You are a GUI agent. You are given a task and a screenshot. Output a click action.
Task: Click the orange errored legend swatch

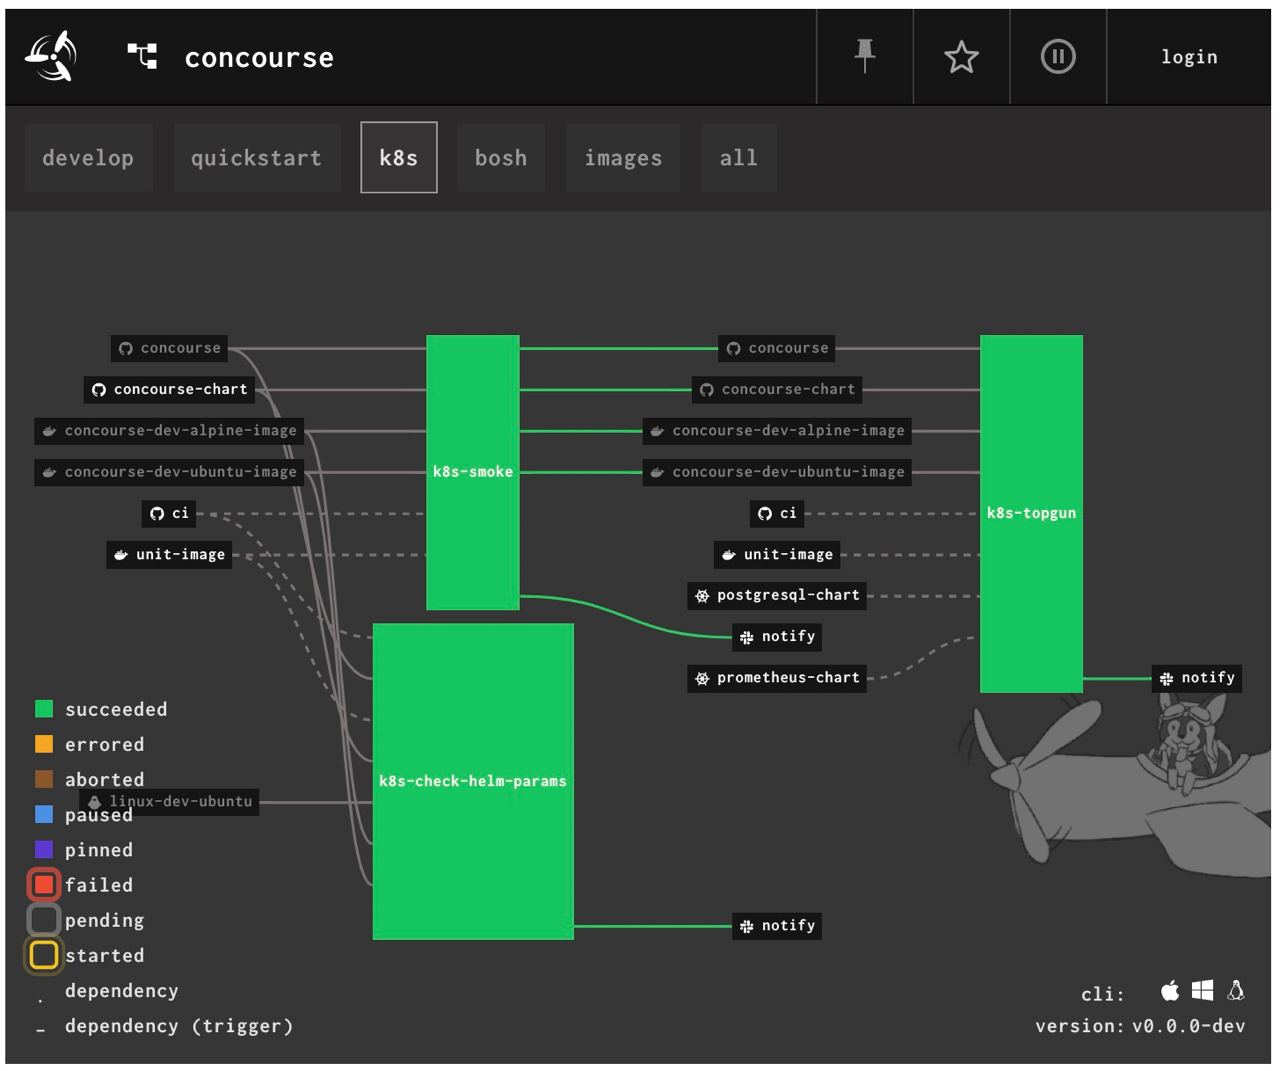pyautogui.click(x=44, y=744)
